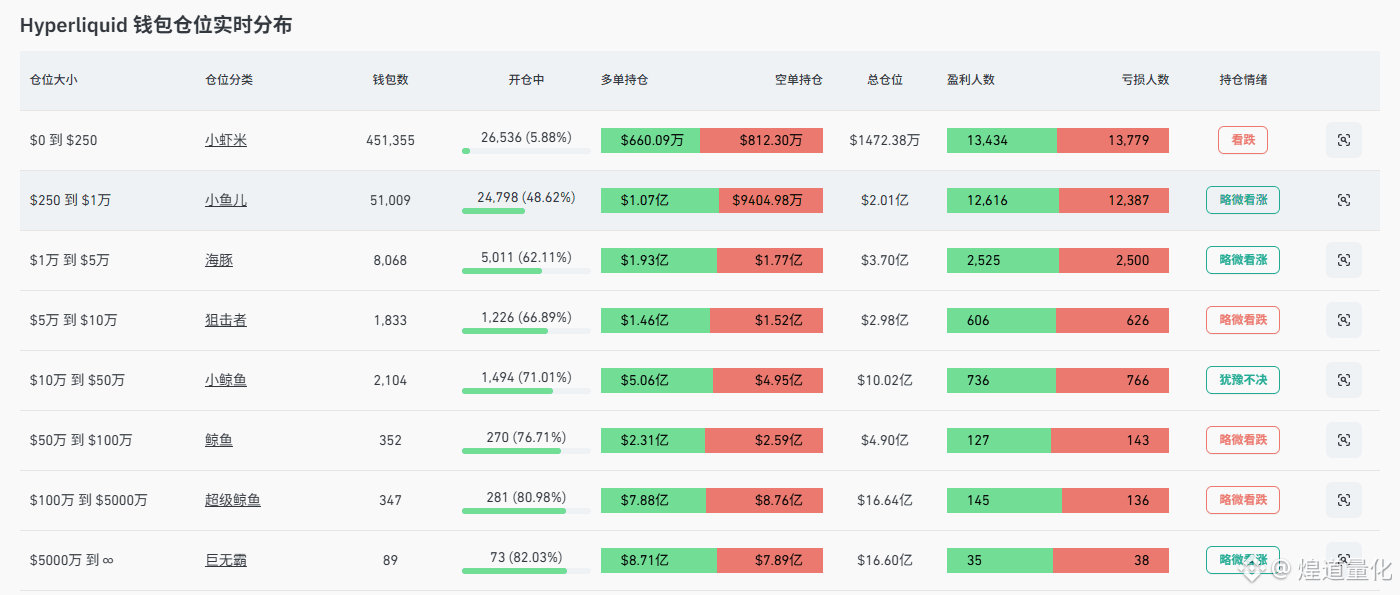The width and height of the screenshot is (1400, 595).
Task: Click the 空单持仓 column header
Action: [x=799, y=80]
